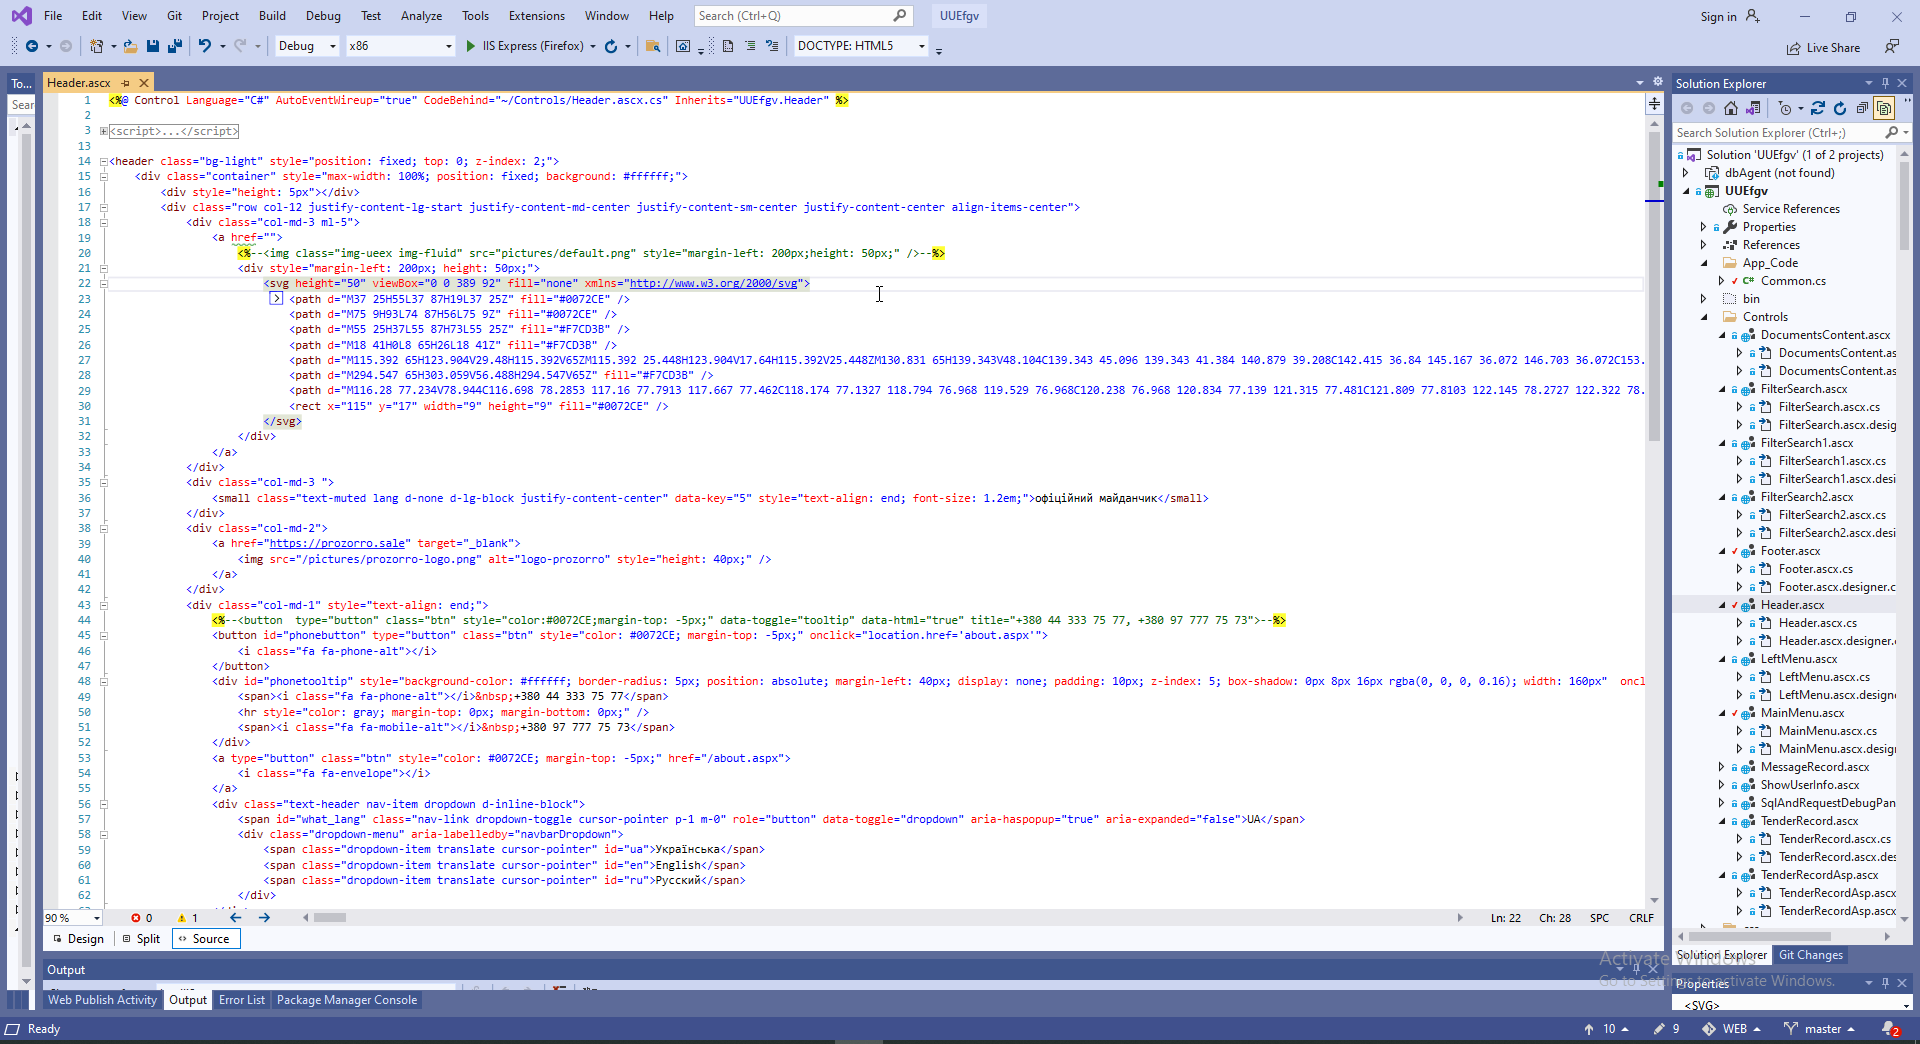Collapse the Controls folder node
This screenshot has height=1044, width=1920.
click(x=1703, y=317)
